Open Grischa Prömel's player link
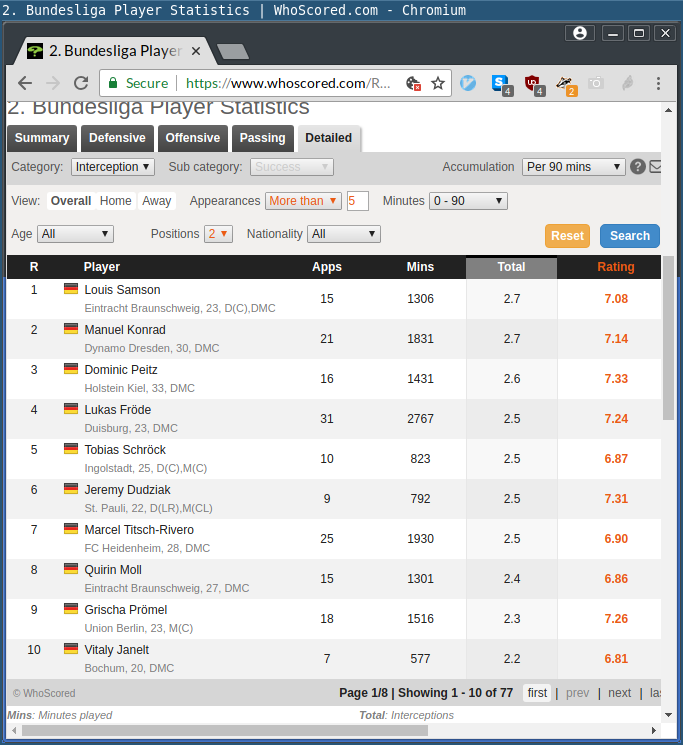683x745 pixels. tap(125, 610)
